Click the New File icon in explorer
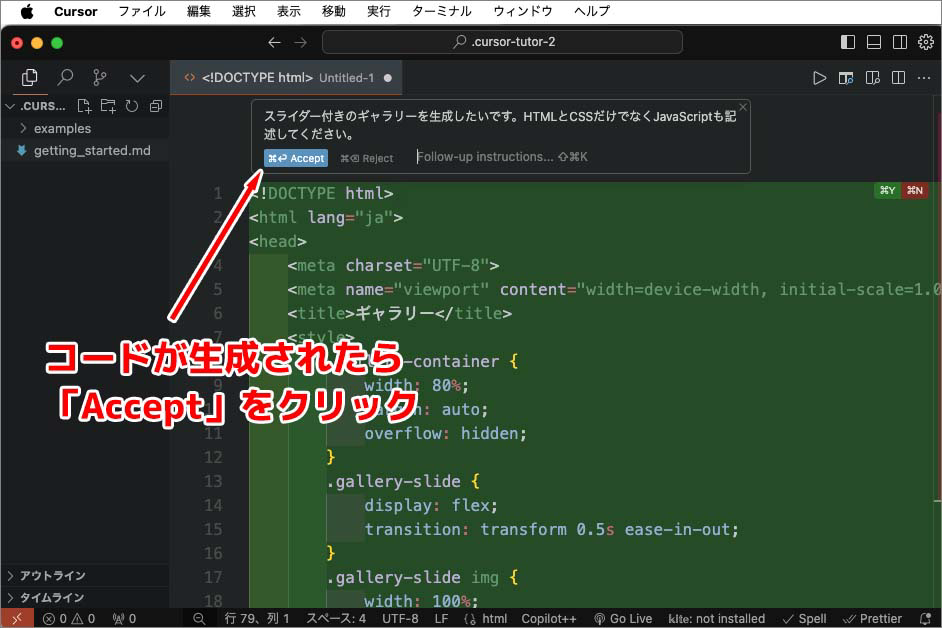The height and width of the screenshot is (628, 942). point(85,106)
